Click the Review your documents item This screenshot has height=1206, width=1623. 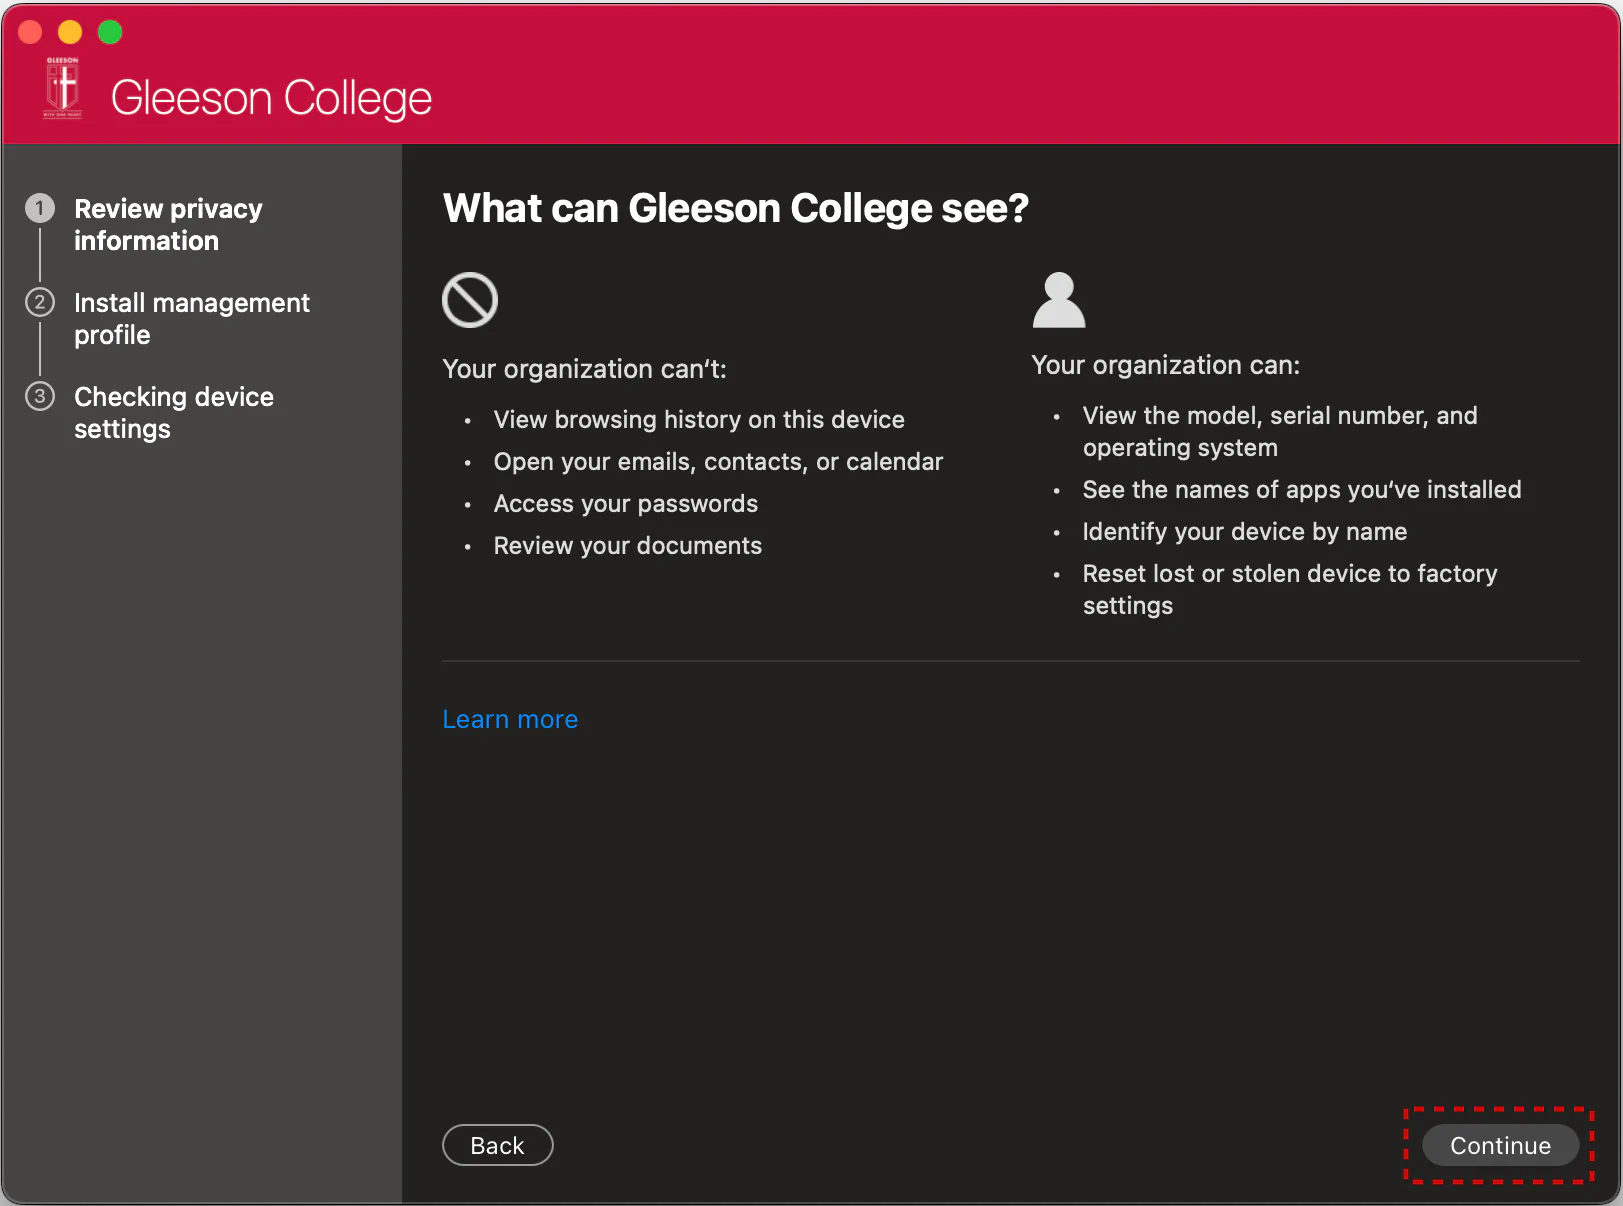(628, 545)
